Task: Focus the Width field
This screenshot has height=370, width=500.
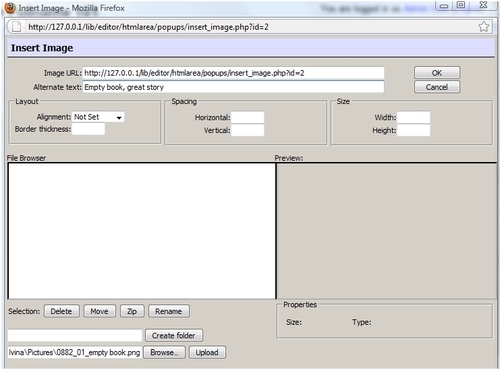Action: coord(414,117)
